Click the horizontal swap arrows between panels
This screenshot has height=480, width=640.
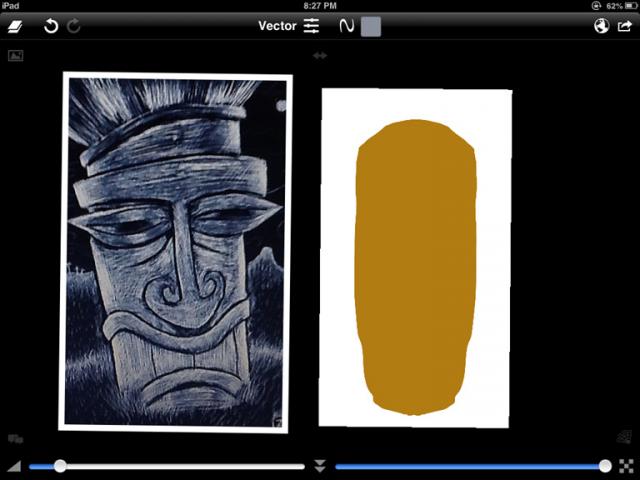click(320, 56)
